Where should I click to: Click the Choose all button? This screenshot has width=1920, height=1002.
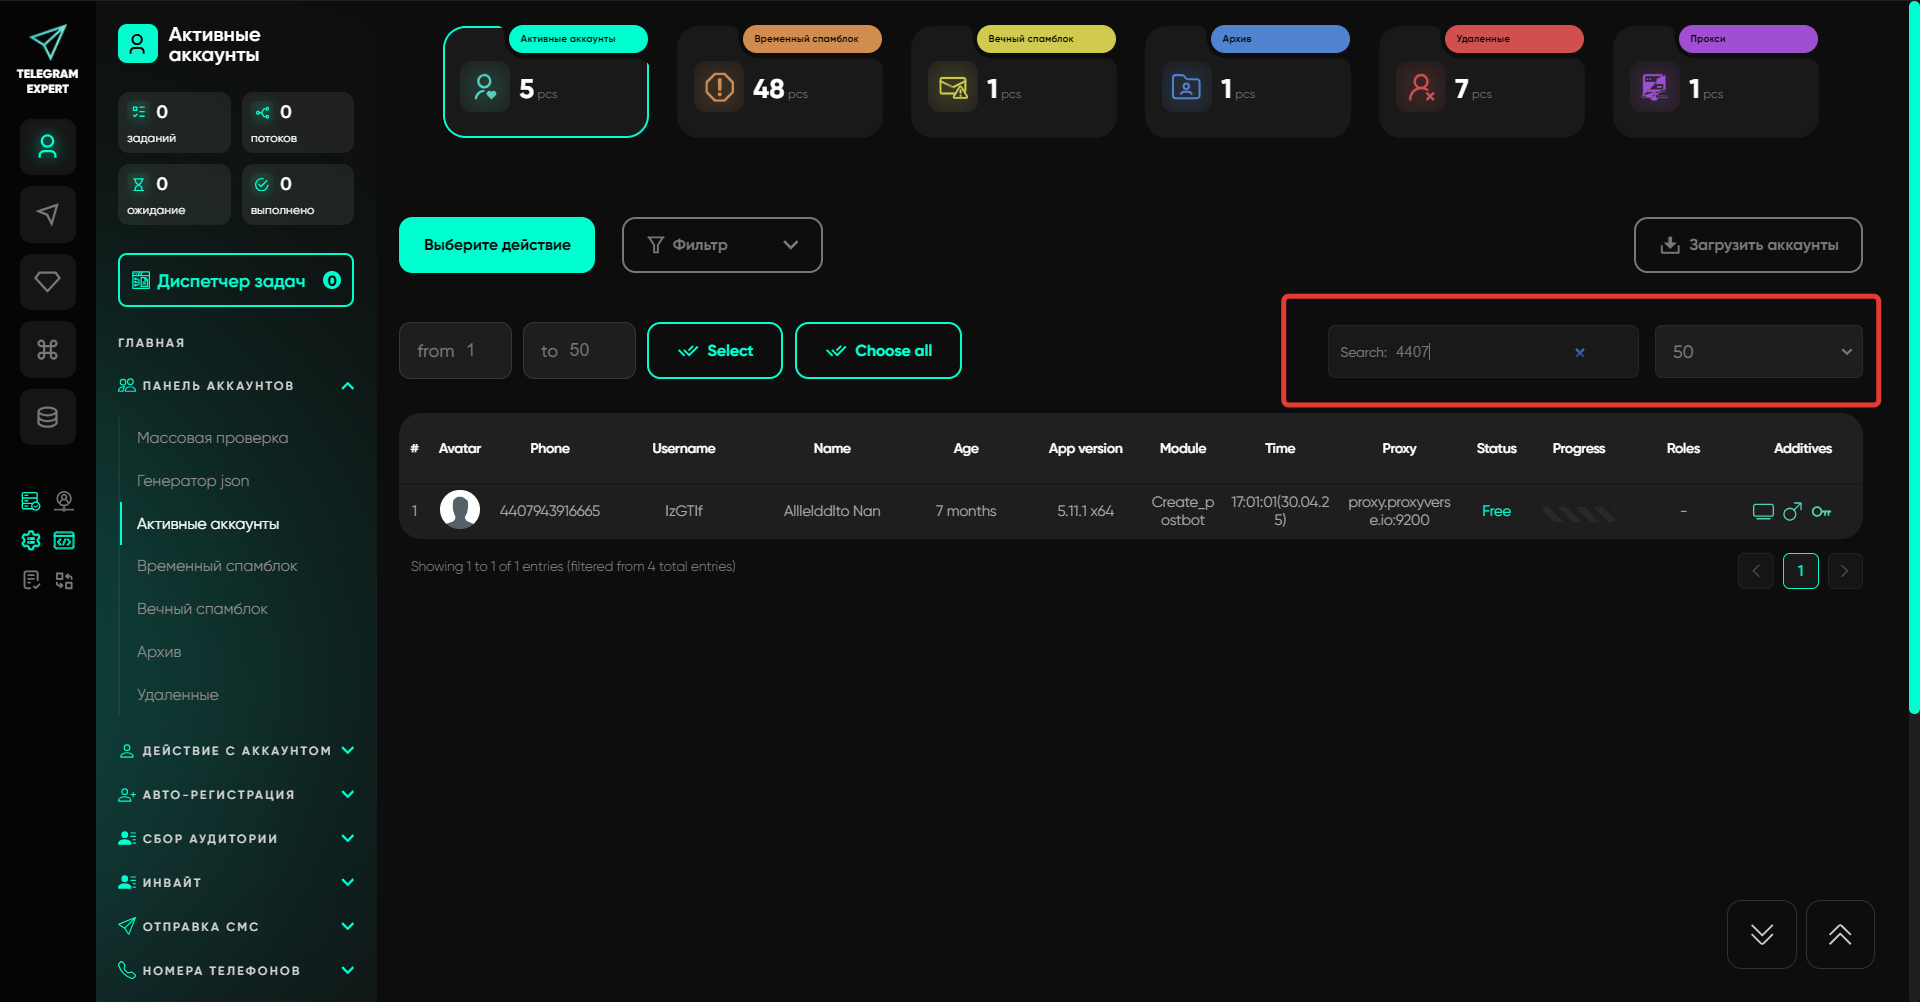877,351
